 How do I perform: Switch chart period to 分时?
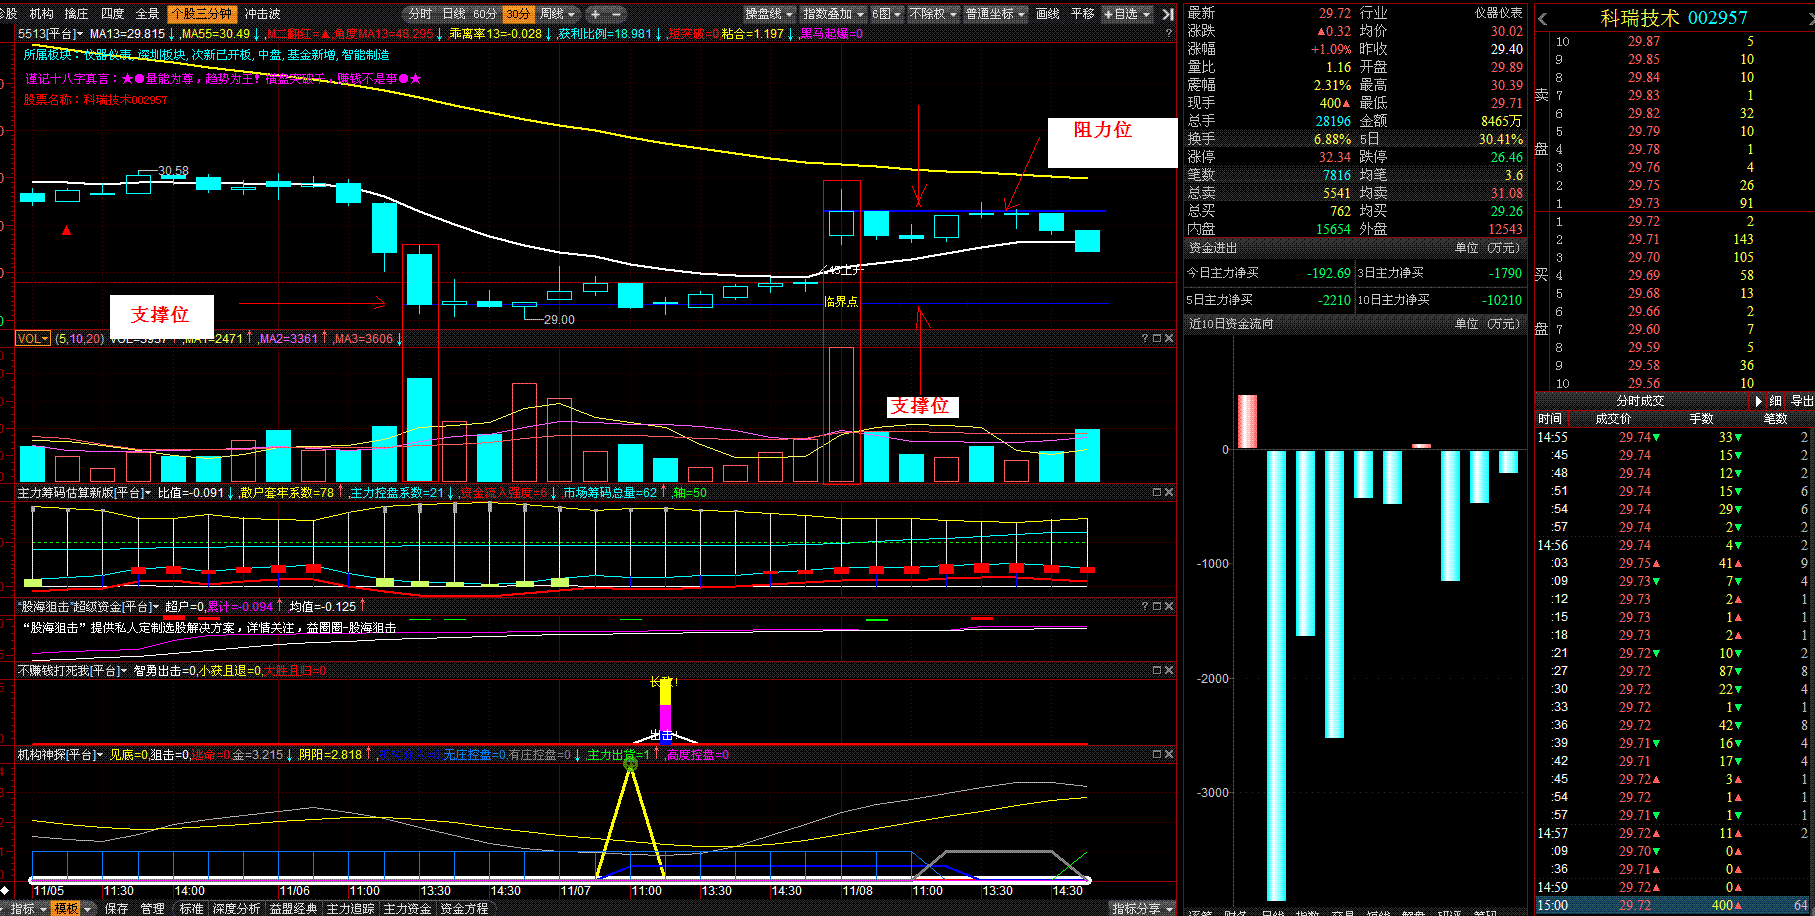pyautogui.click(x=420, y=14)
